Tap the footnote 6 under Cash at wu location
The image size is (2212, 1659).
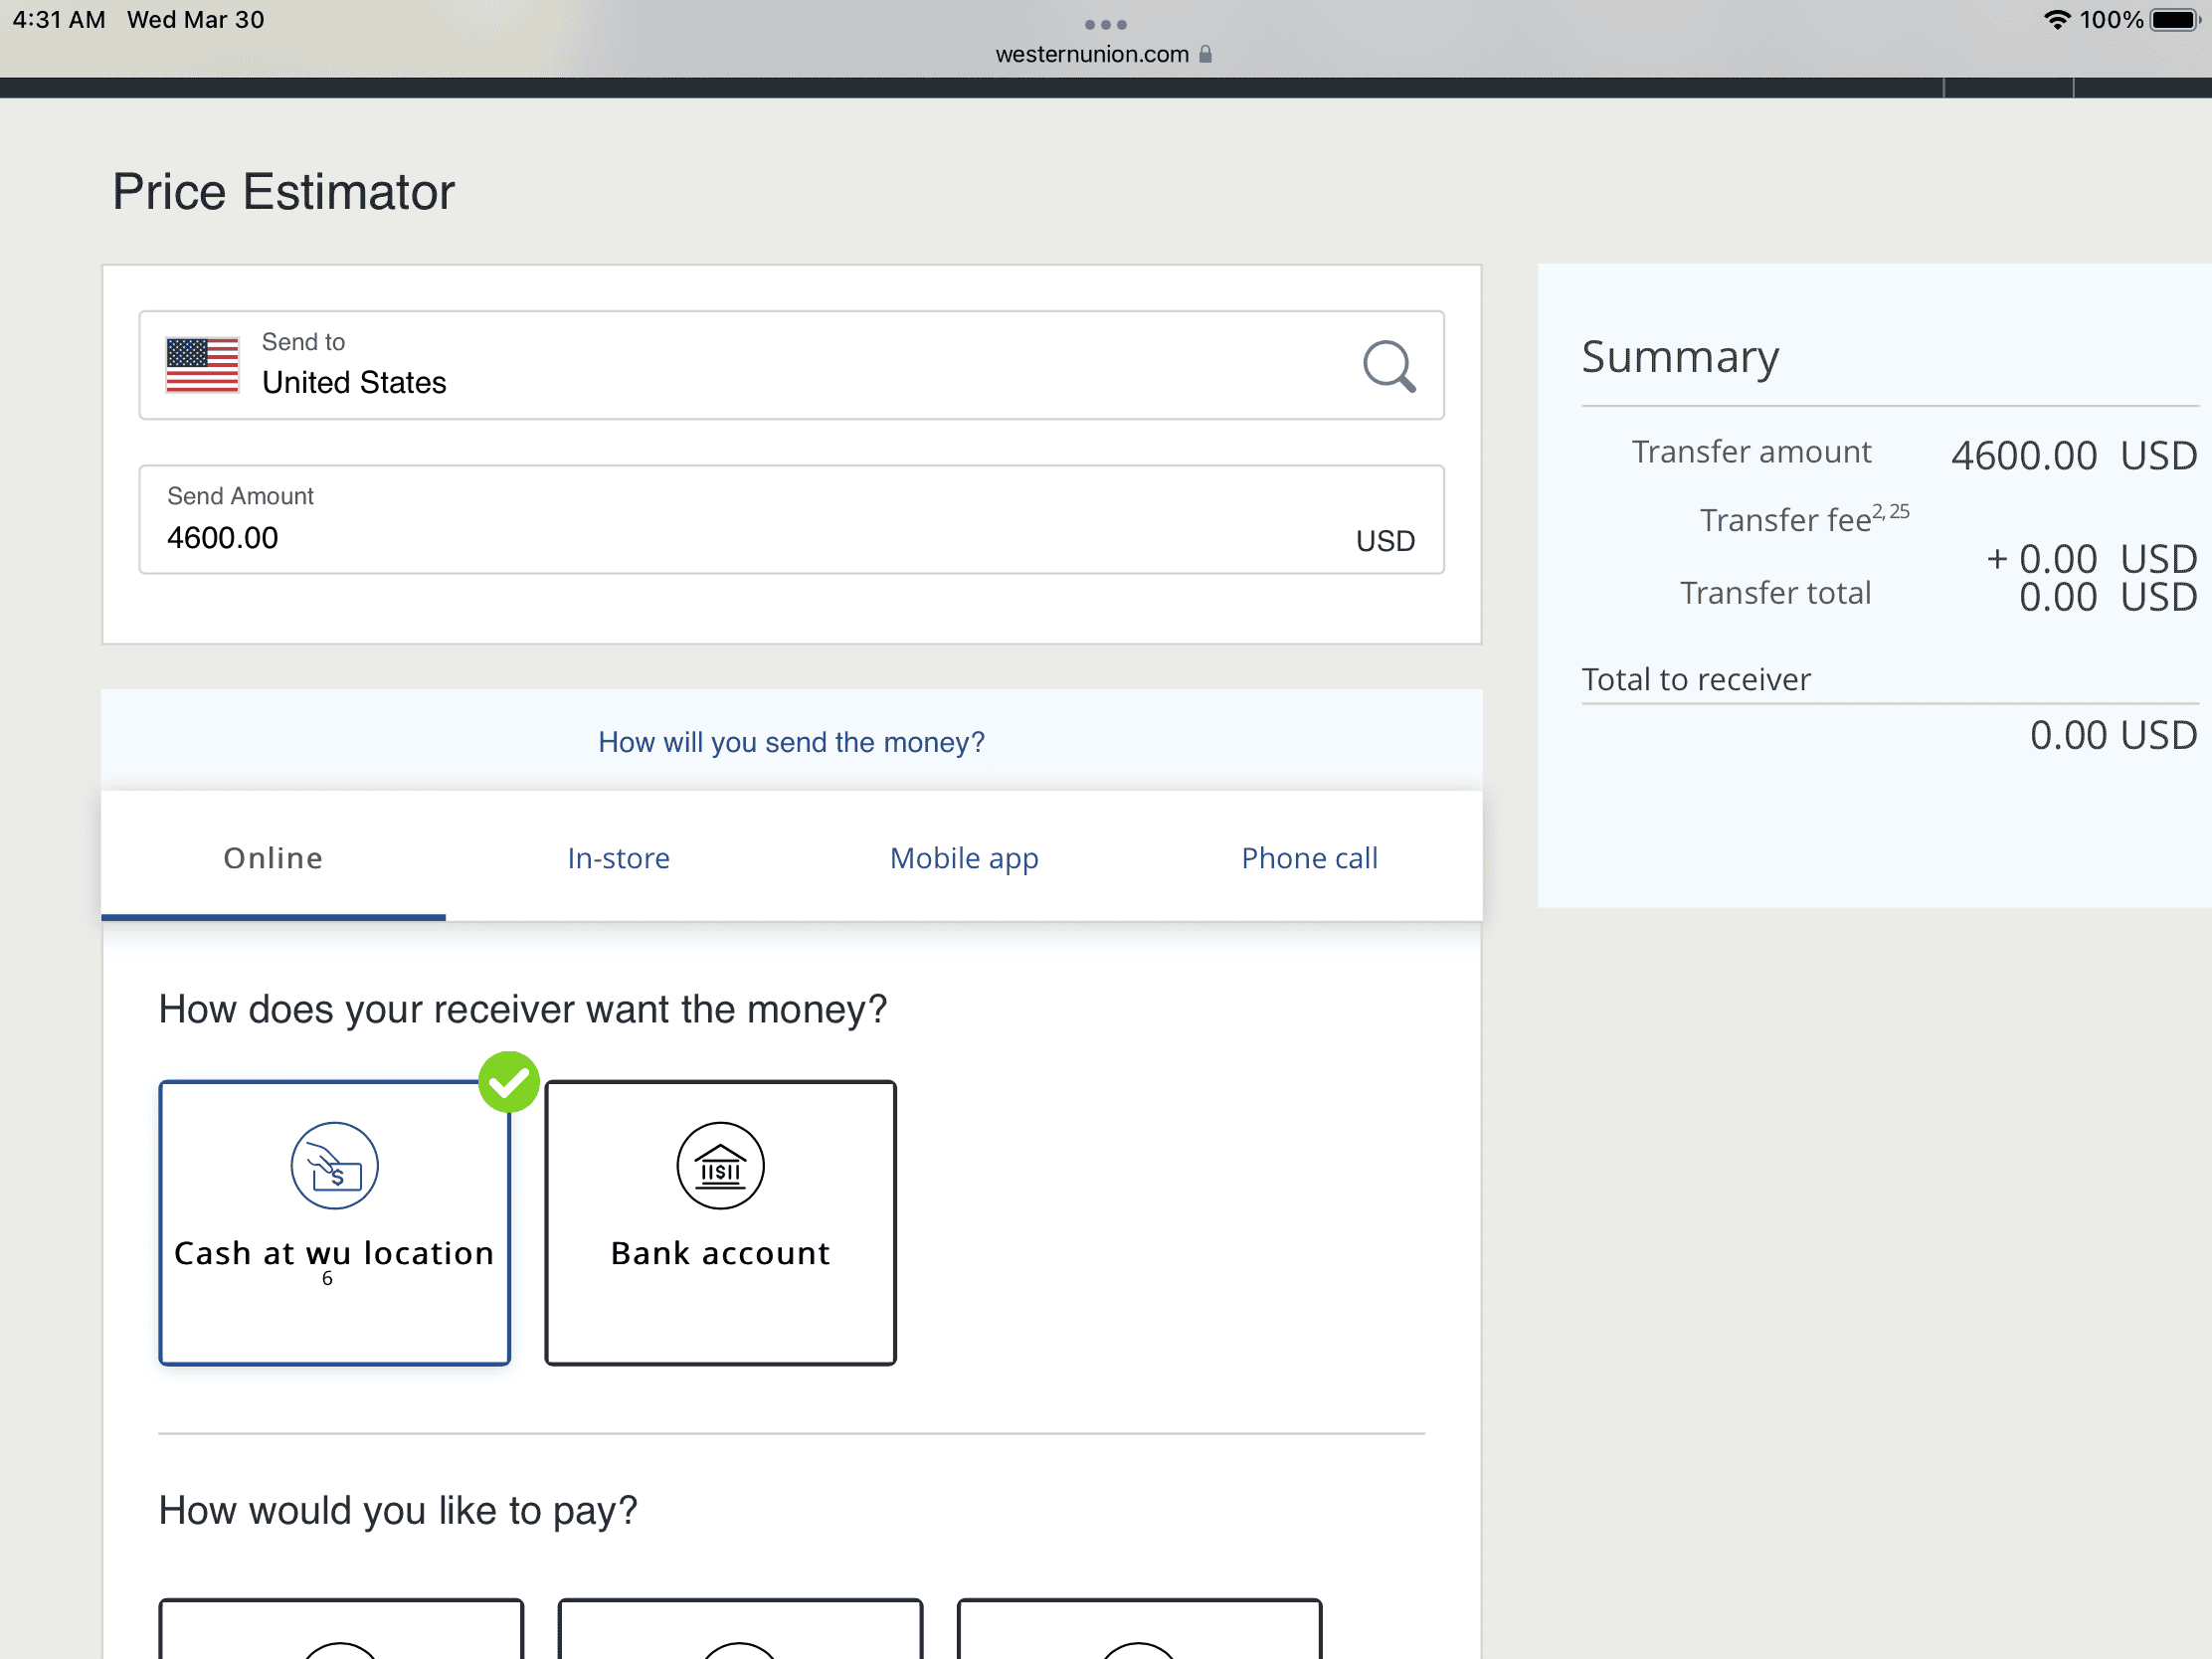327,1278
